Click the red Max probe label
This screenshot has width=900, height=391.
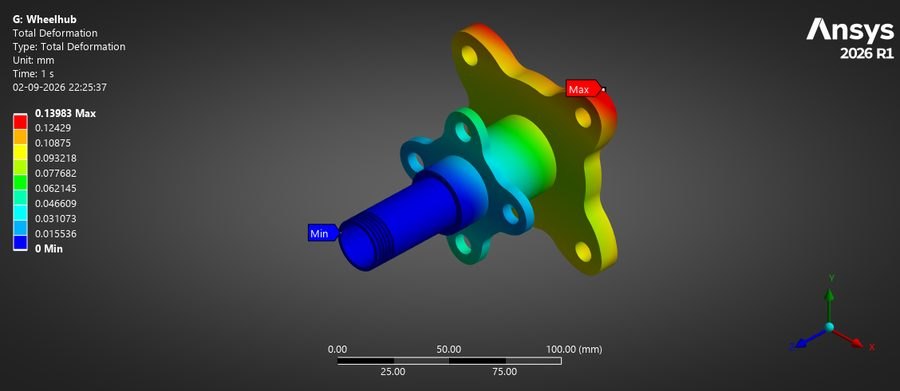(583, 89)
